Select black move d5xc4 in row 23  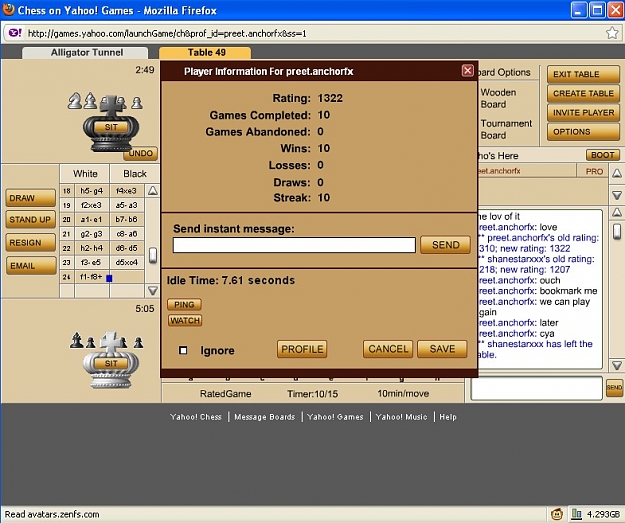click(x=127, y=262)
